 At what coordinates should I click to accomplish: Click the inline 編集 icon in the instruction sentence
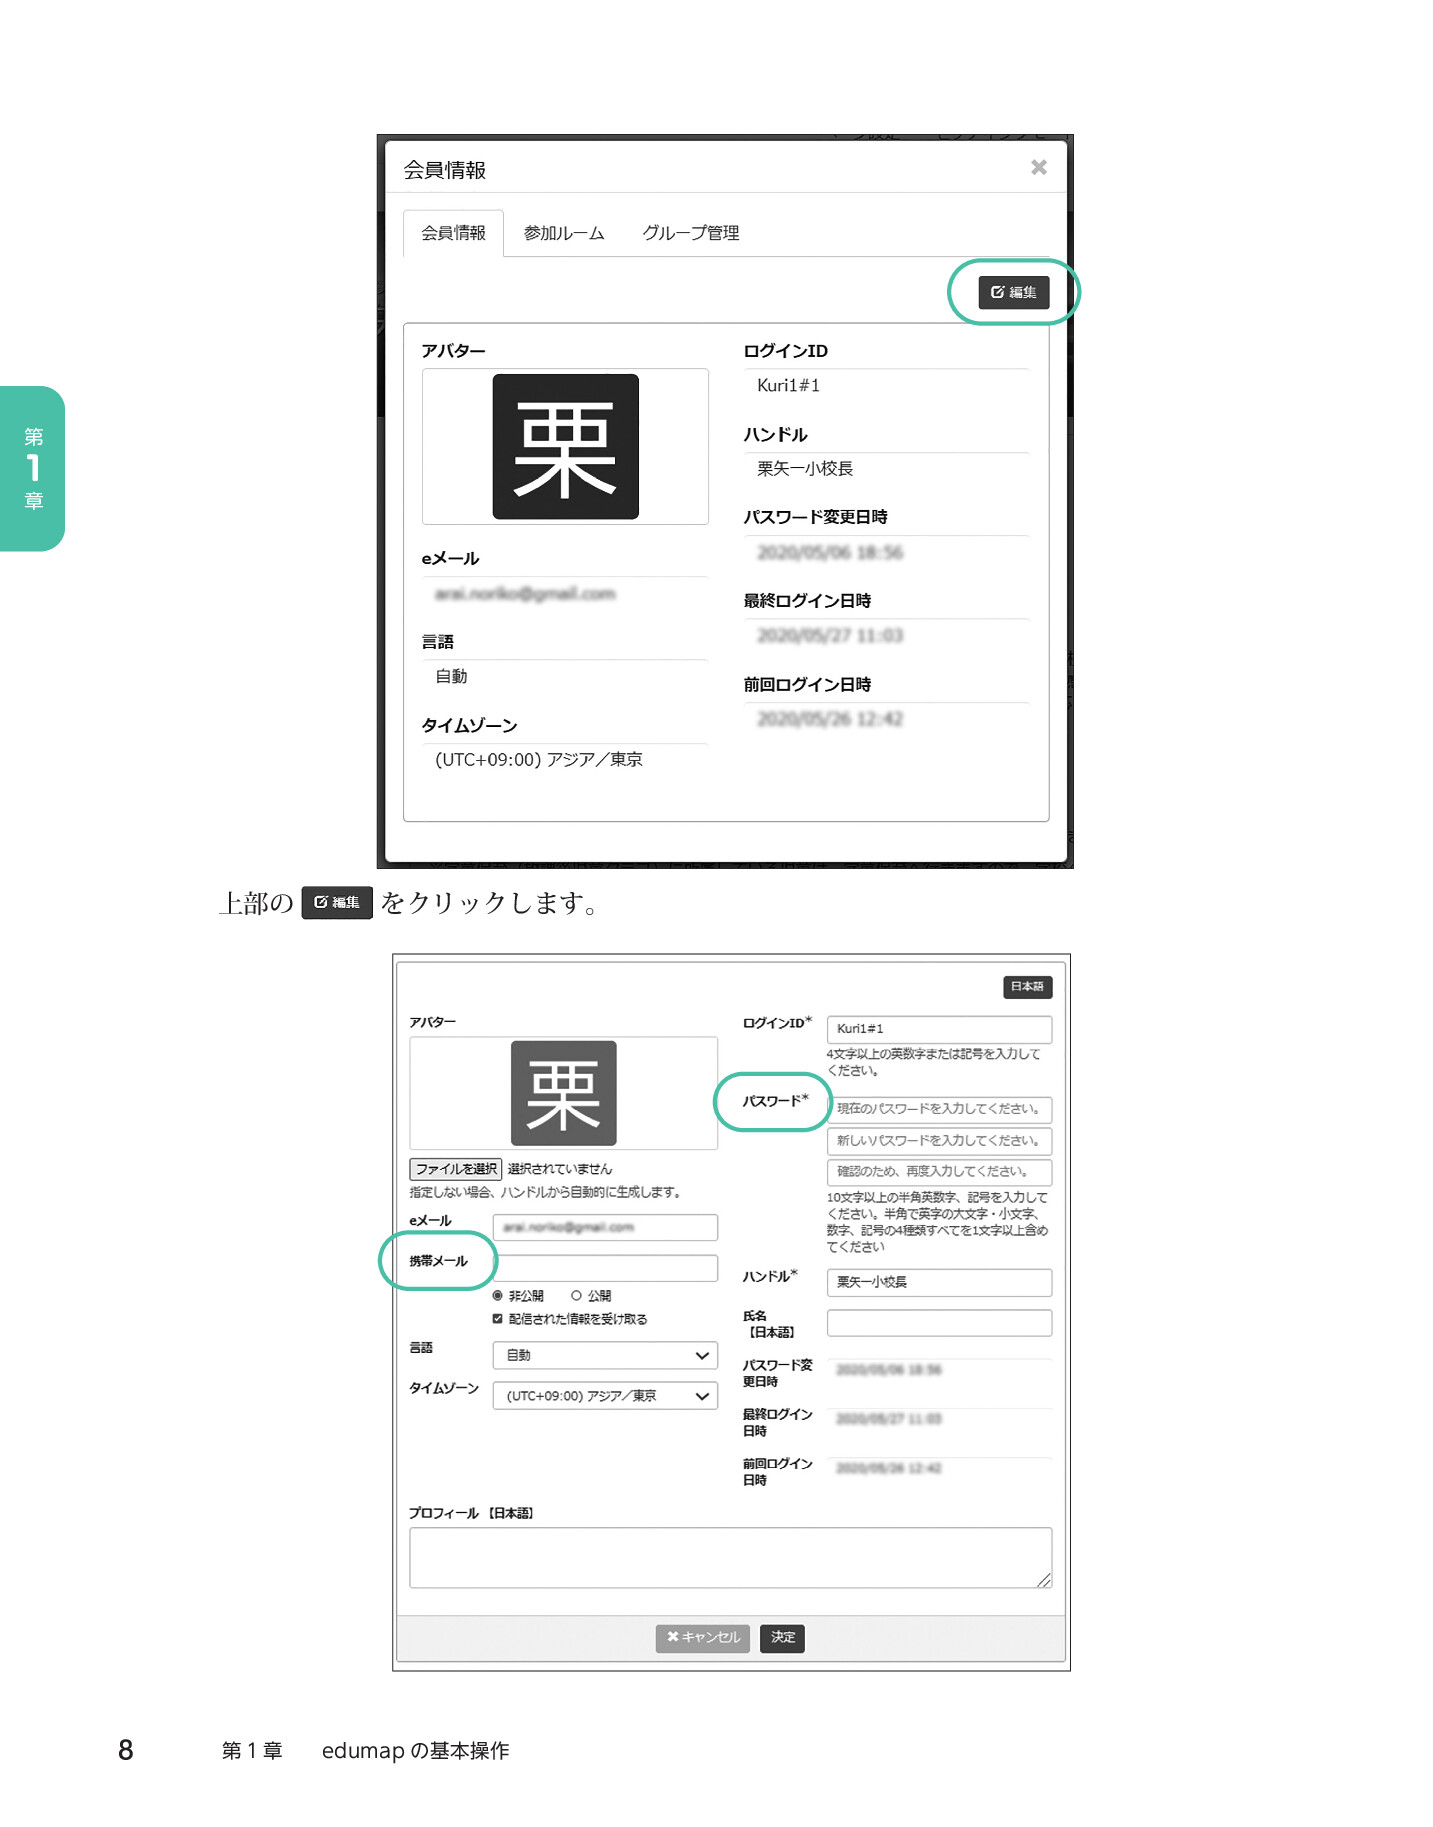coord(337,902)
